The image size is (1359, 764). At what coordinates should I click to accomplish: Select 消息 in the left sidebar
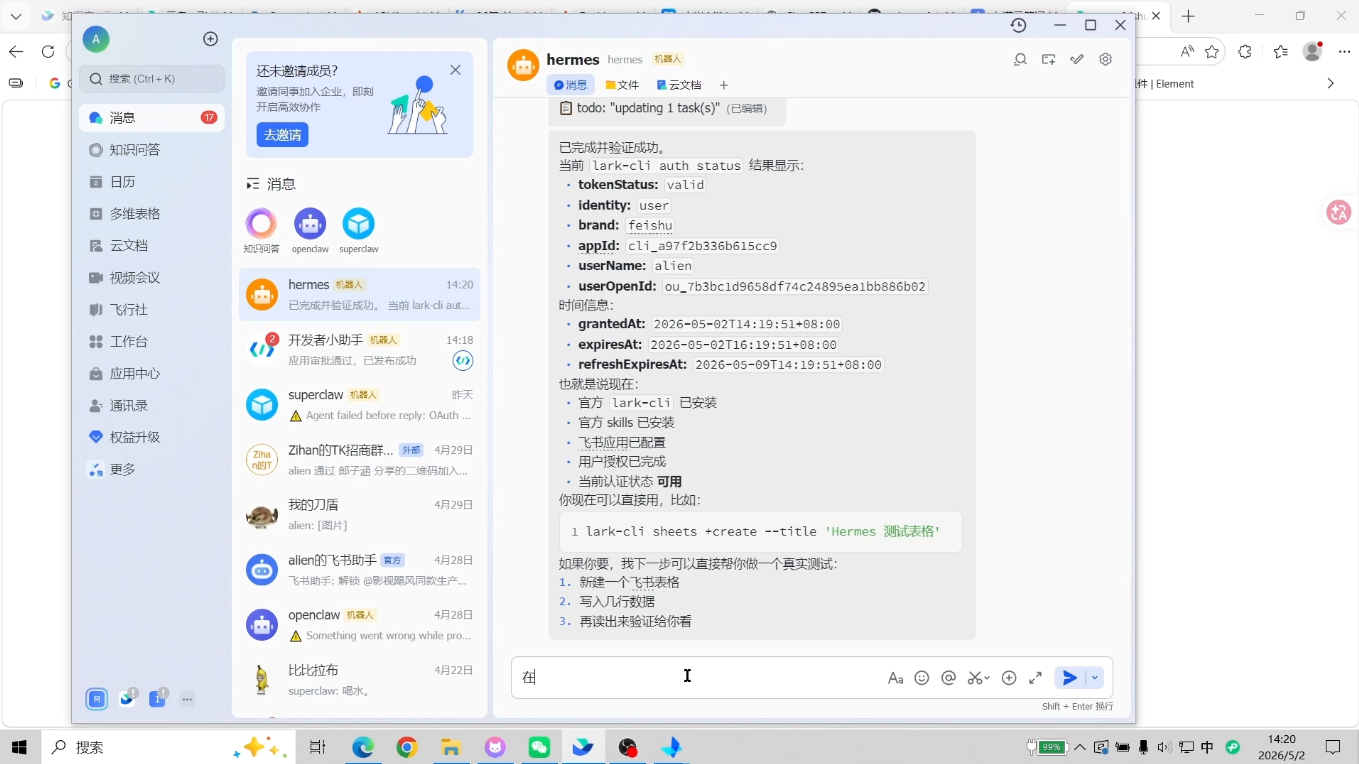152,118
